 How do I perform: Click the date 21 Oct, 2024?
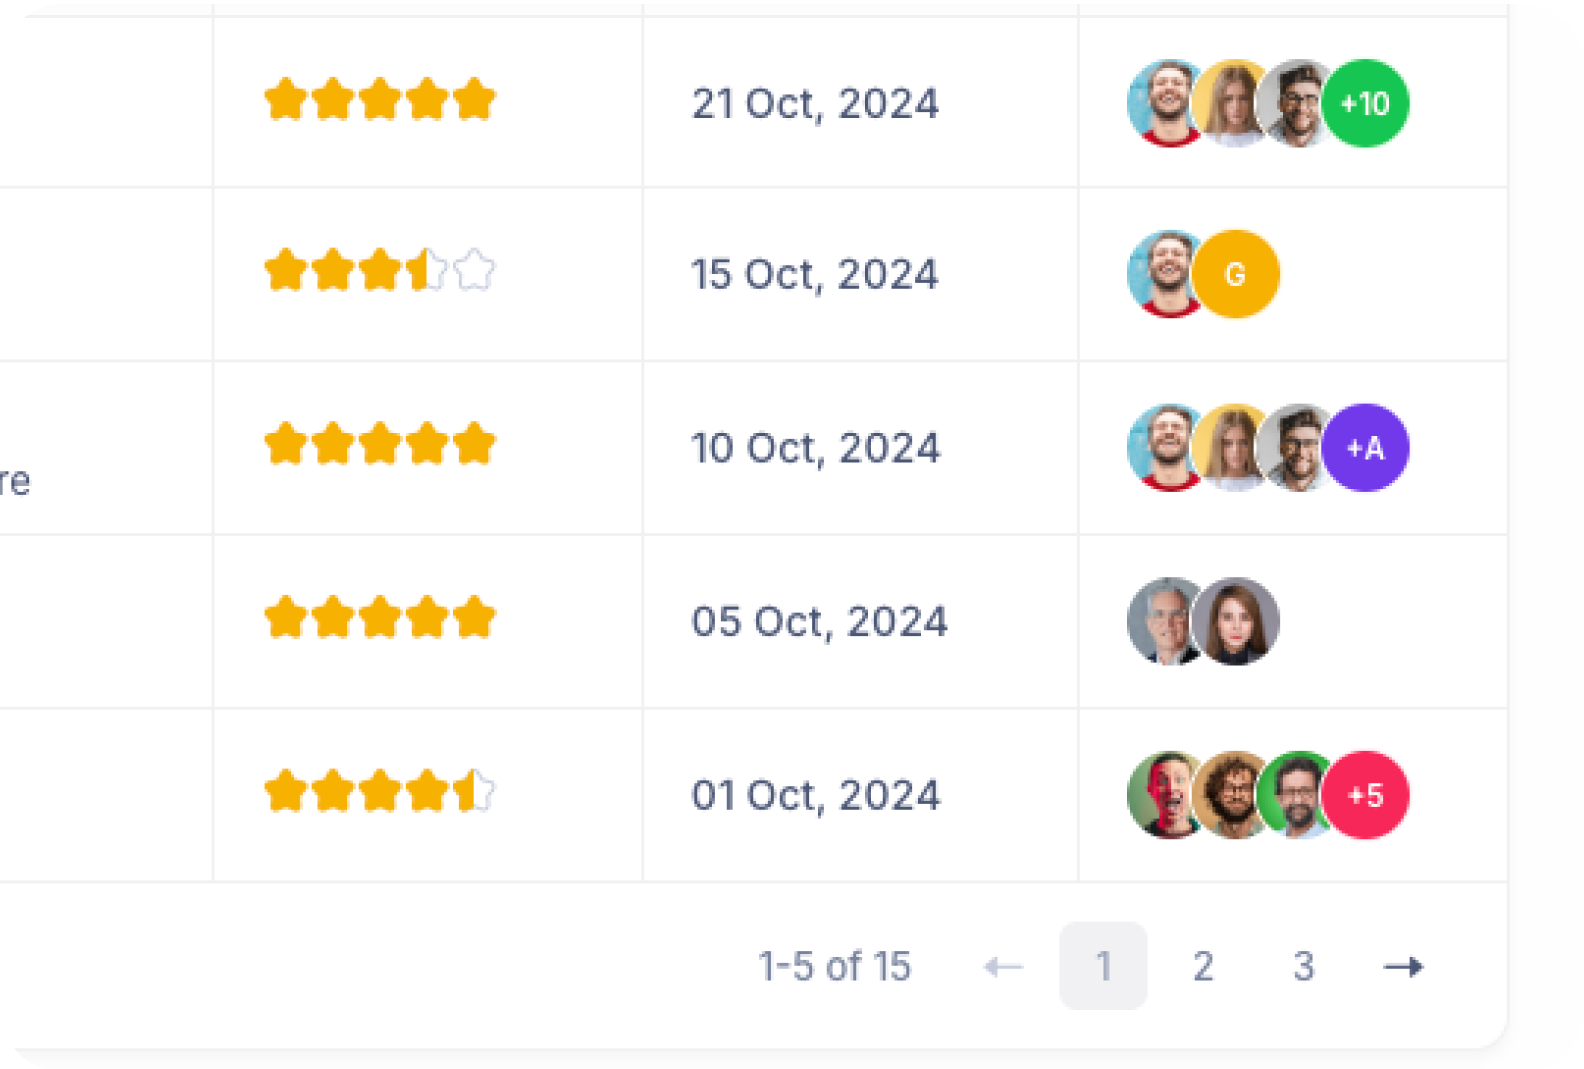[x=815, y=103]
